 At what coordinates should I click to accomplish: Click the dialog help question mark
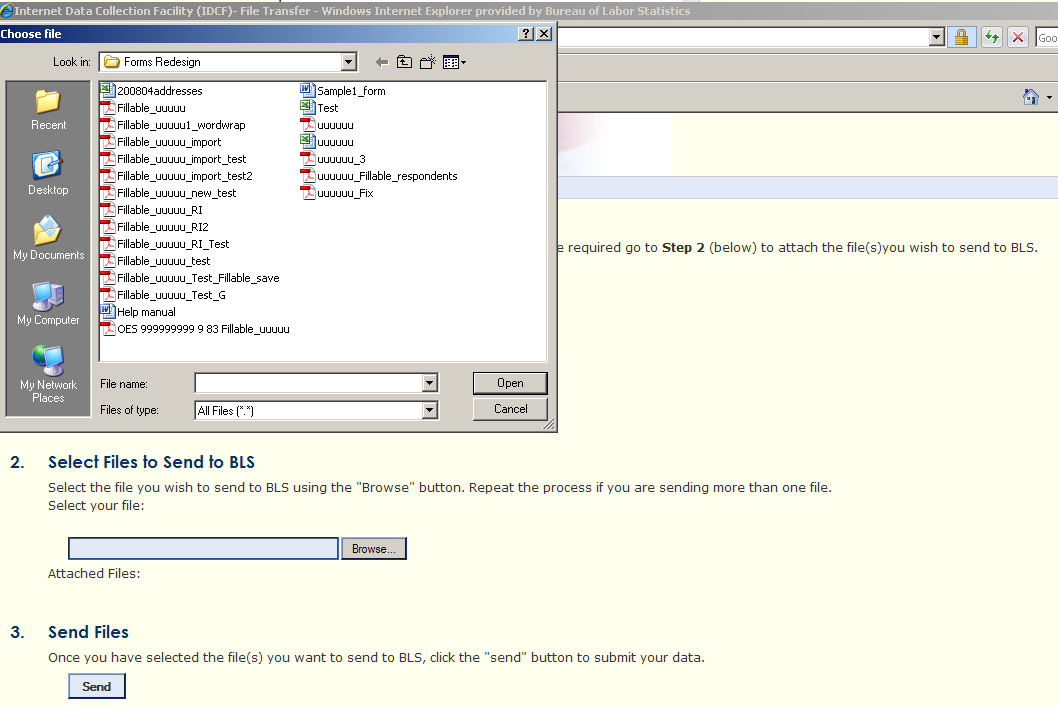(526, 34)
